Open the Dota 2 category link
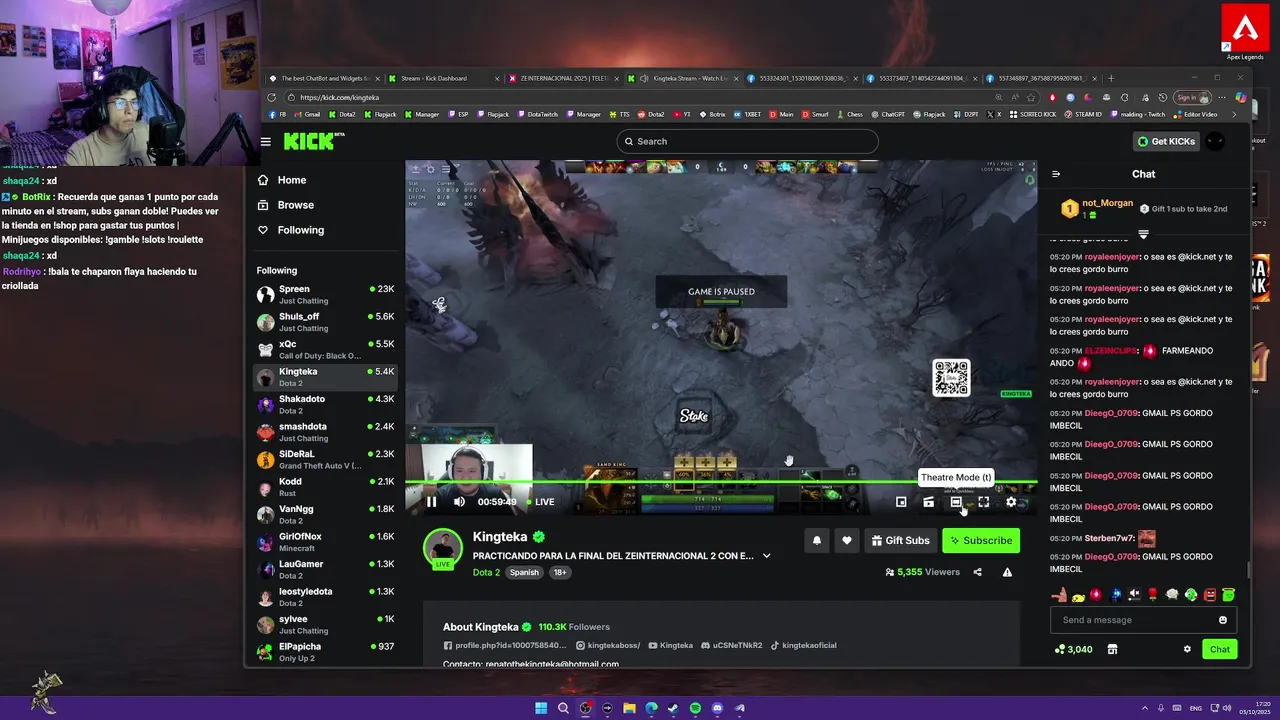The height and width of the screenshot is (720, 1280). coord(486,572)
